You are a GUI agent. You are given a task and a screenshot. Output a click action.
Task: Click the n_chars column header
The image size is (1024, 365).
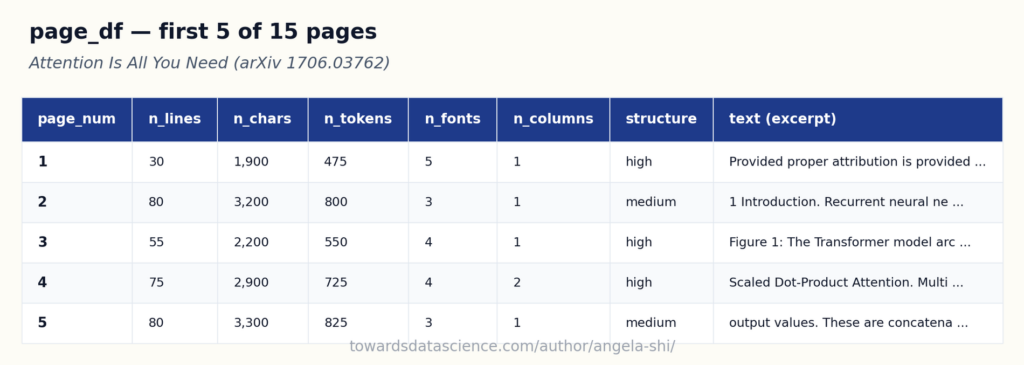[263, 119]
